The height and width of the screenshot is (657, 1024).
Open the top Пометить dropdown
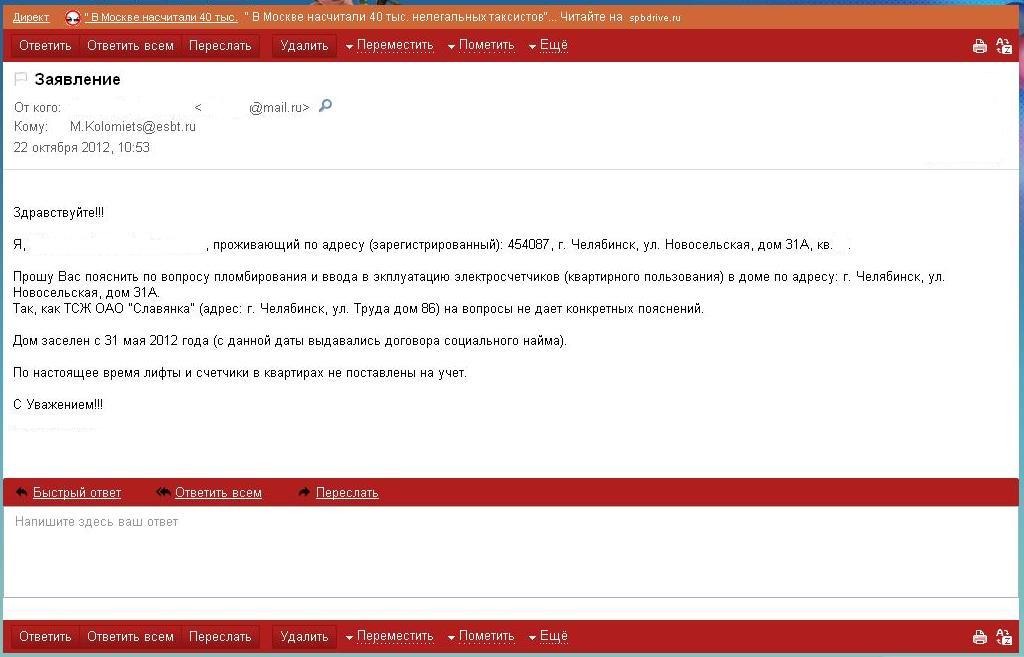pyautogui.click(x=480, y=45)
